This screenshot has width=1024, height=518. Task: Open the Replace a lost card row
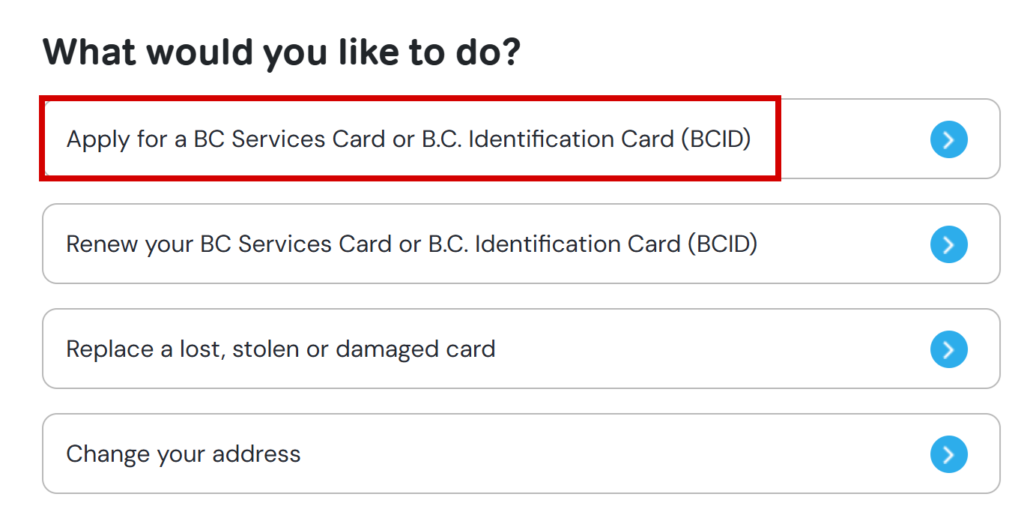(x=521, y=349)
